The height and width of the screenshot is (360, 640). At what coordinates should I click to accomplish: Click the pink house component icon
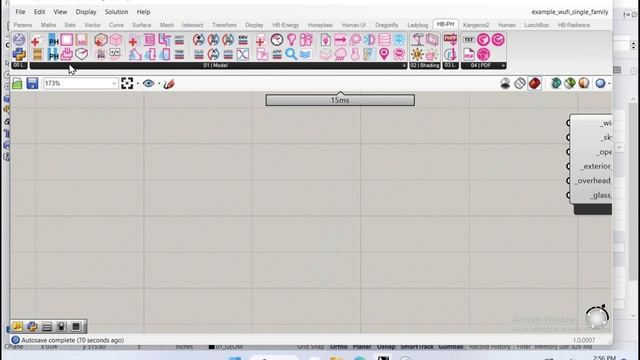click(x=135, y=54)
